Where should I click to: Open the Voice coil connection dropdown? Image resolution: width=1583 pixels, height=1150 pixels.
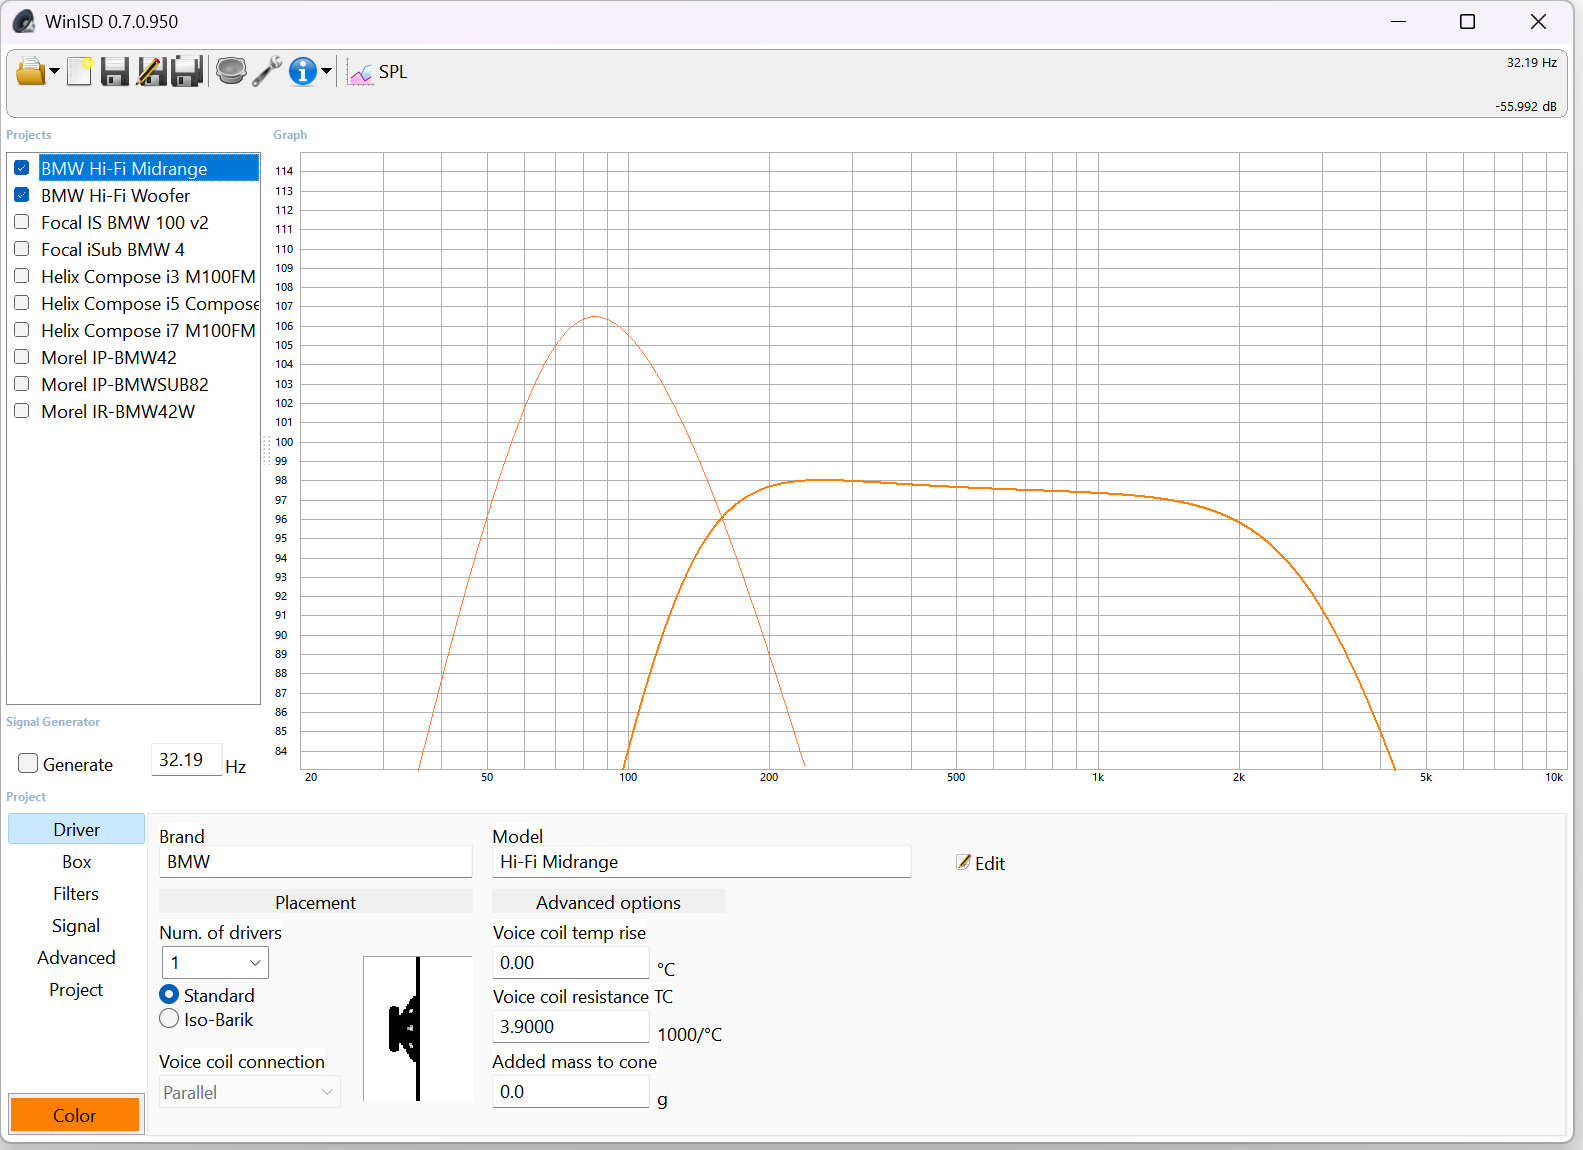(249, 1092)
